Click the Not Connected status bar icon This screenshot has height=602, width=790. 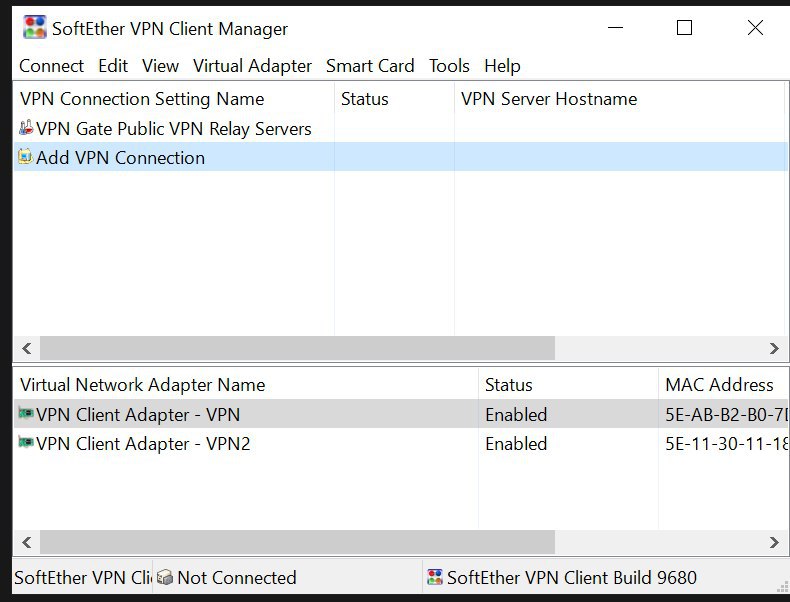[165, 577]
